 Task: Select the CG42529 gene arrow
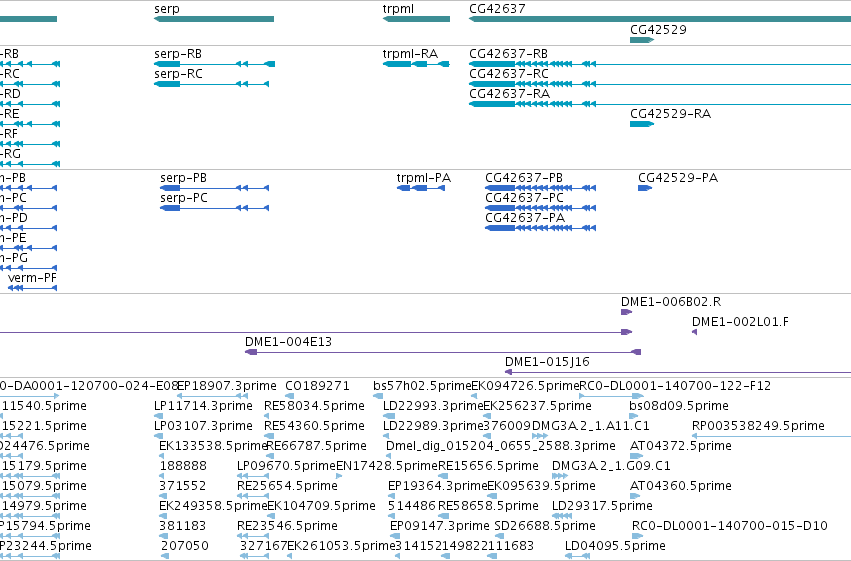(642, 40)
